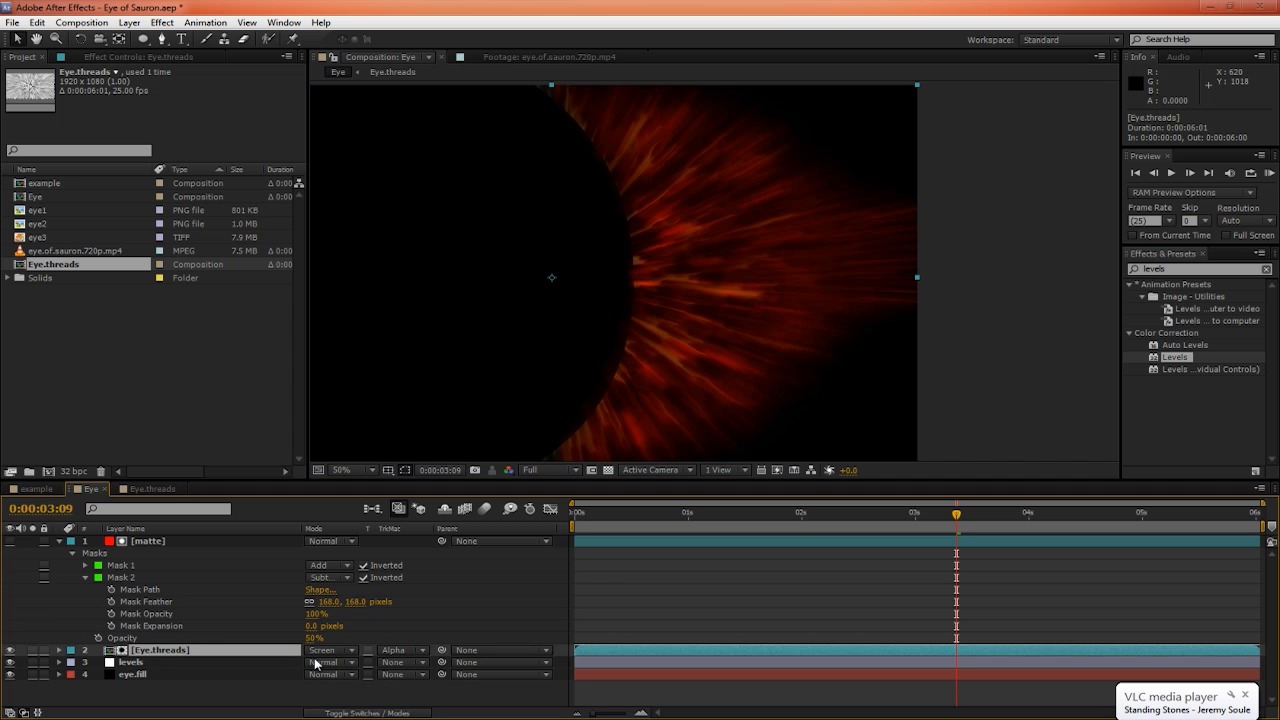
Task: Enable From Current Time checkbox
Action: pos(1133,235)
